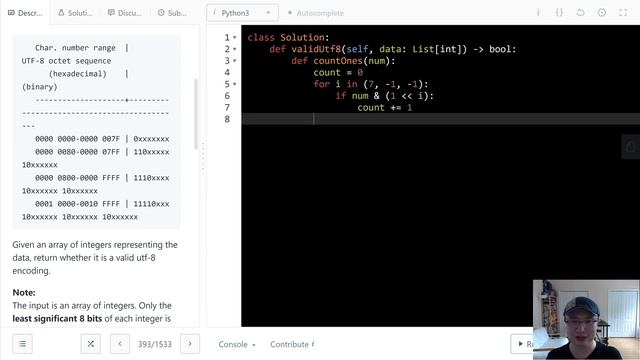
Task: Click '0000 0080-0000 07FF' table row
Action: point(102,152)
